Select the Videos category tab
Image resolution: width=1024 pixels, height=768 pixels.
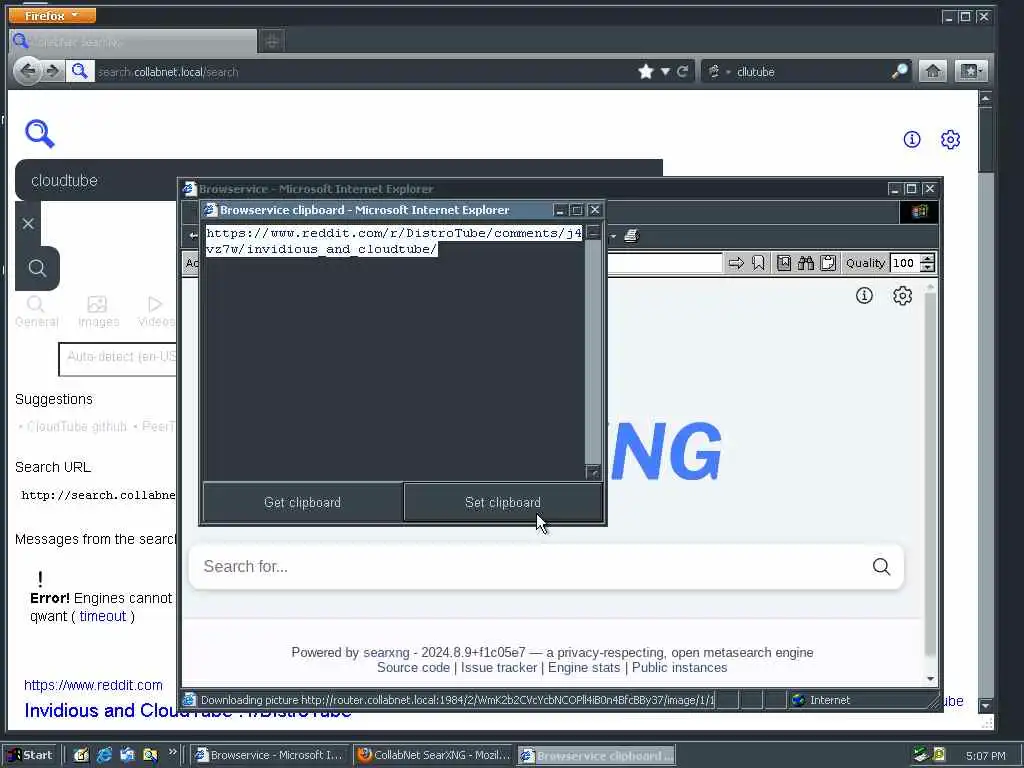pyautogui.click(x=156, y=312)
